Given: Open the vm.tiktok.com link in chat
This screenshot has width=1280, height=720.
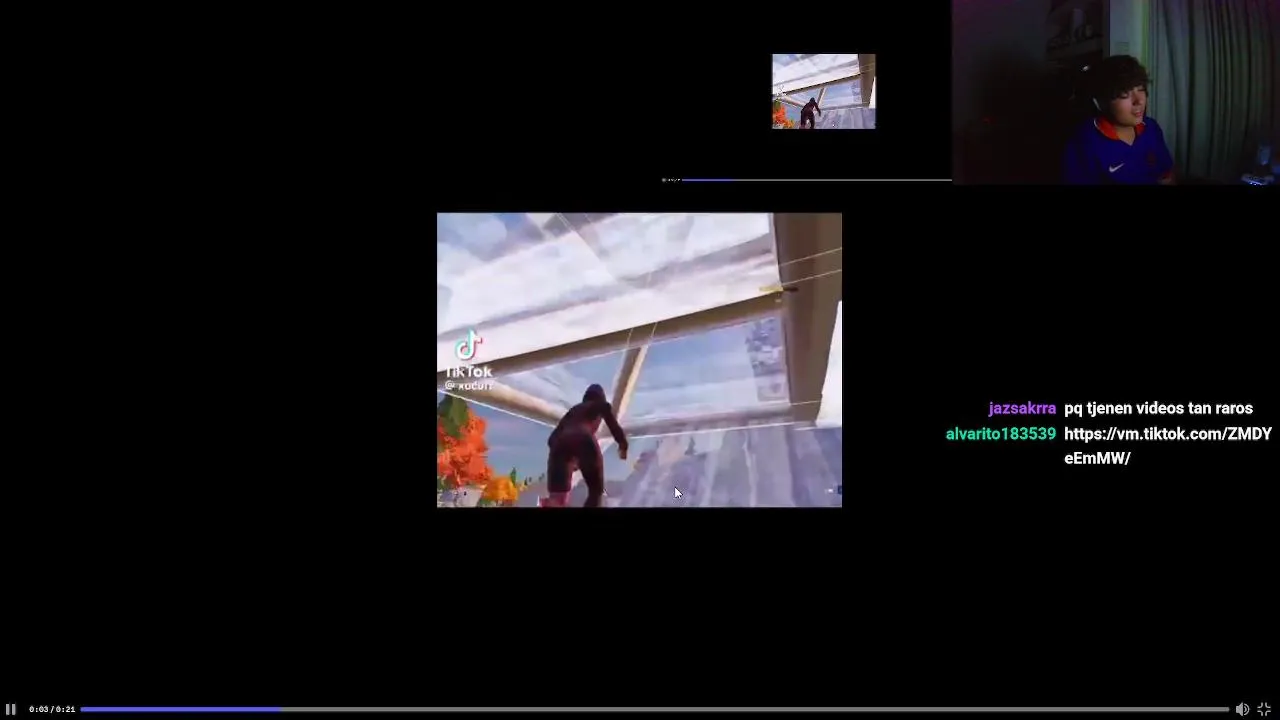Looking at the screenshot, I should (1168, 446).
